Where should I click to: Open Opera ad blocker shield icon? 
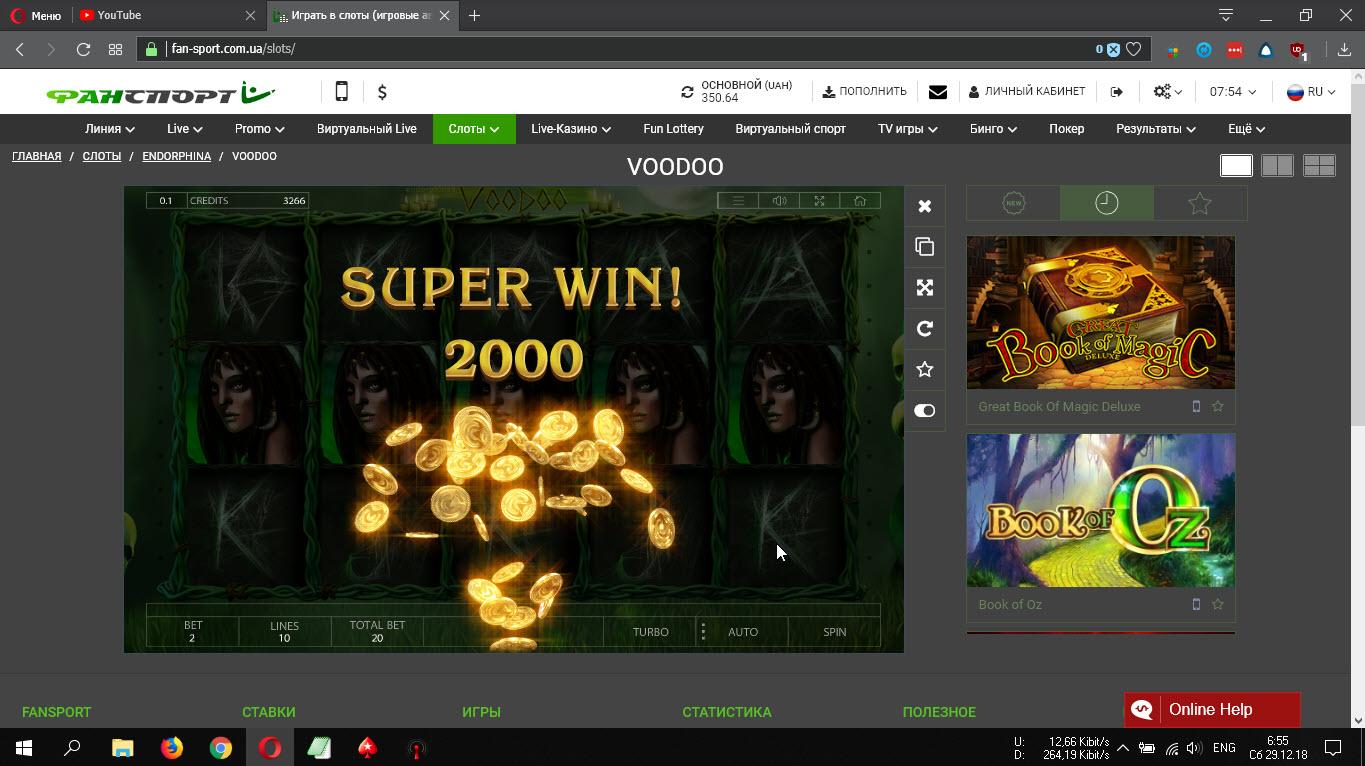tap(1113, 49)
